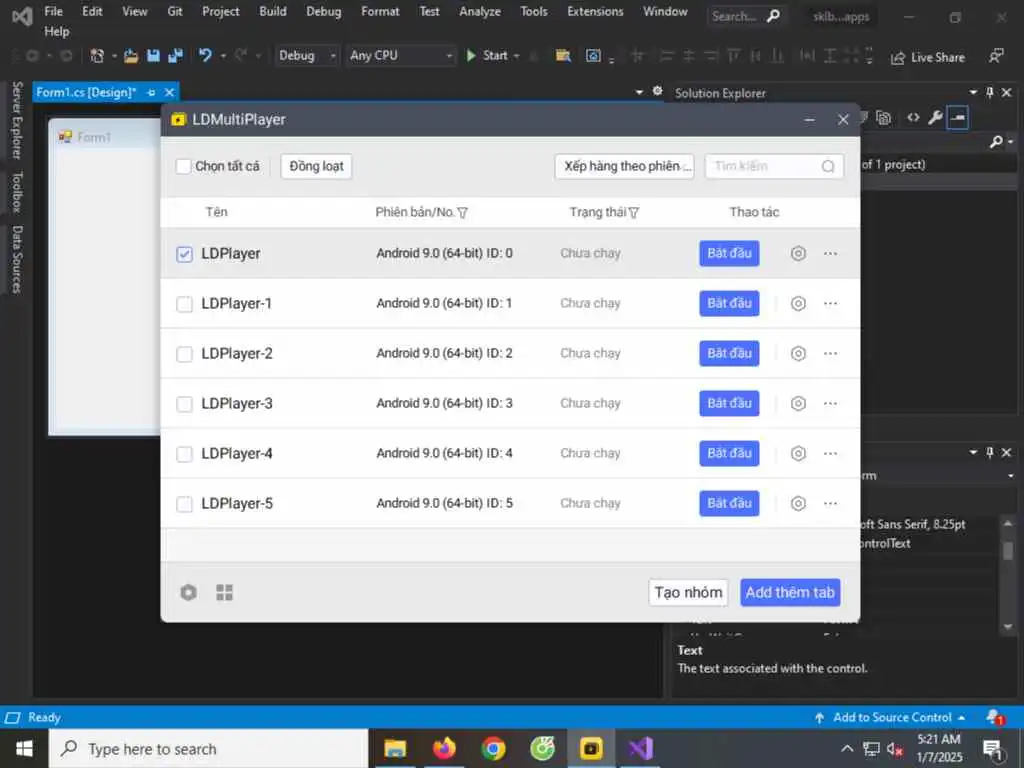Click Save icon in Visual Studio toolbar
This screenshot has height=768, width=1024.
[x=153, y=56]
